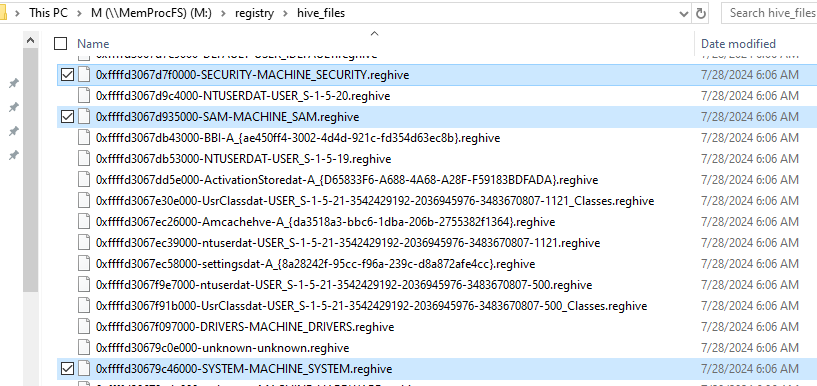Select 0xffffd3067db53000-NTUSERDAT-USER_S-1-5-19.reghive filename
Viewport: 817px width, 386px height.
[x=243, y=159]
